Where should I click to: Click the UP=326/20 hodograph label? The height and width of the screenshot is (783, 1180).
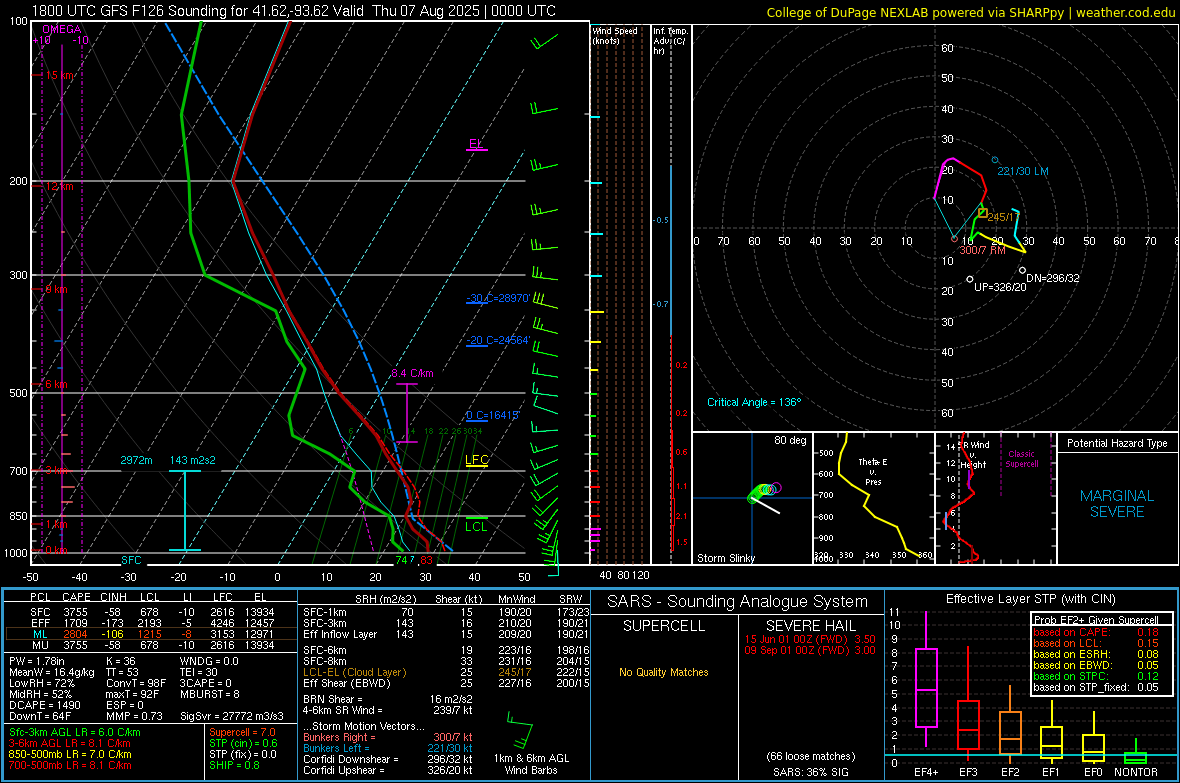[1000, 287]
